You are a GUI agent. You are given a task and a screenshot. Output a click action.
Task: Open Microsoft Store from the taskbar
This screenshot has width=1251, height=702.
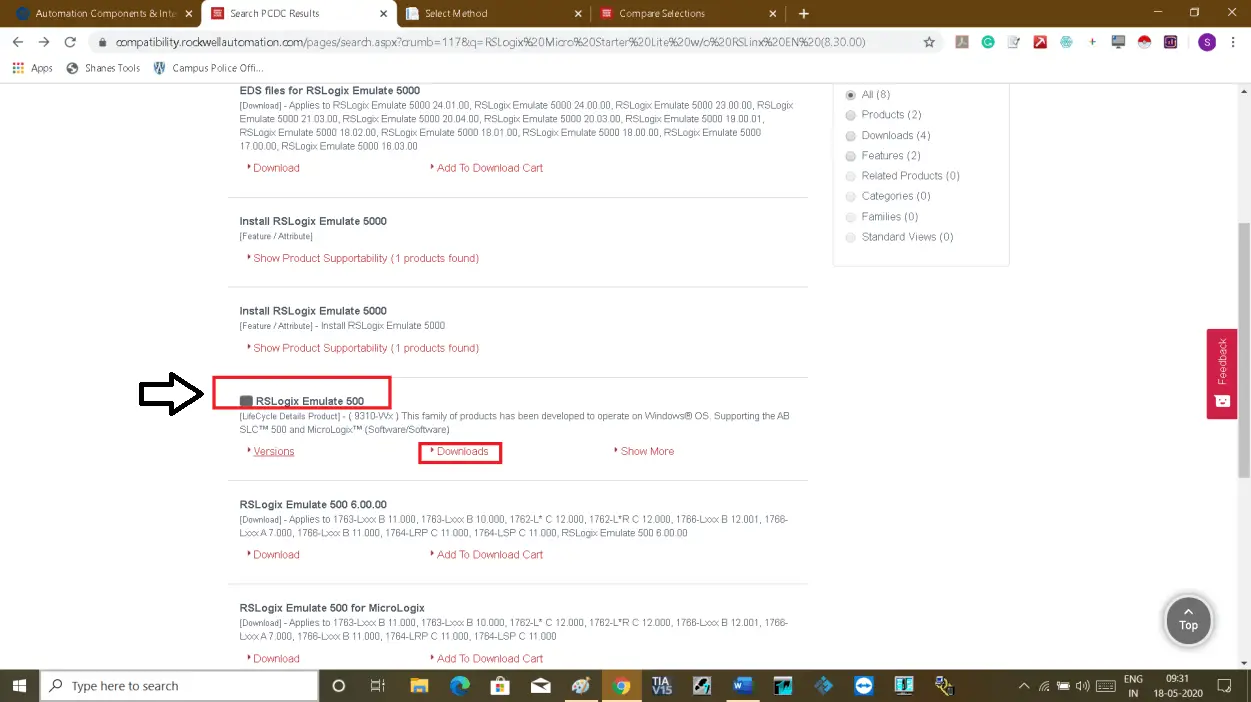click(500, 686)
